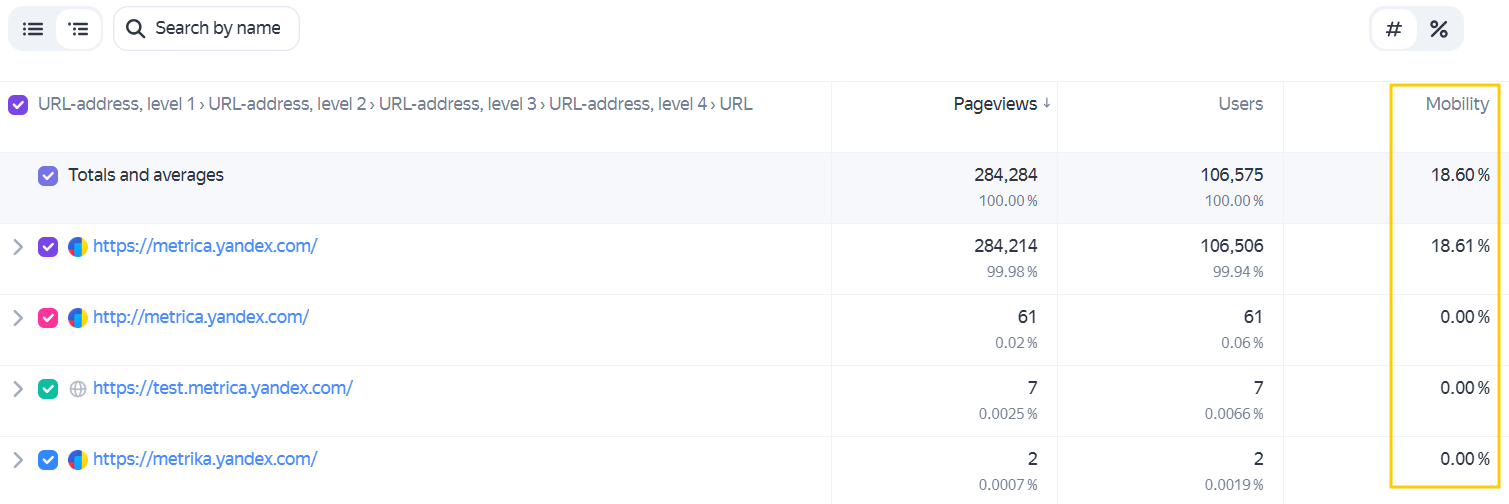Click users share 0.0066 %
The width and height of the screenshot is (1509, 504).
[1234, 414]
